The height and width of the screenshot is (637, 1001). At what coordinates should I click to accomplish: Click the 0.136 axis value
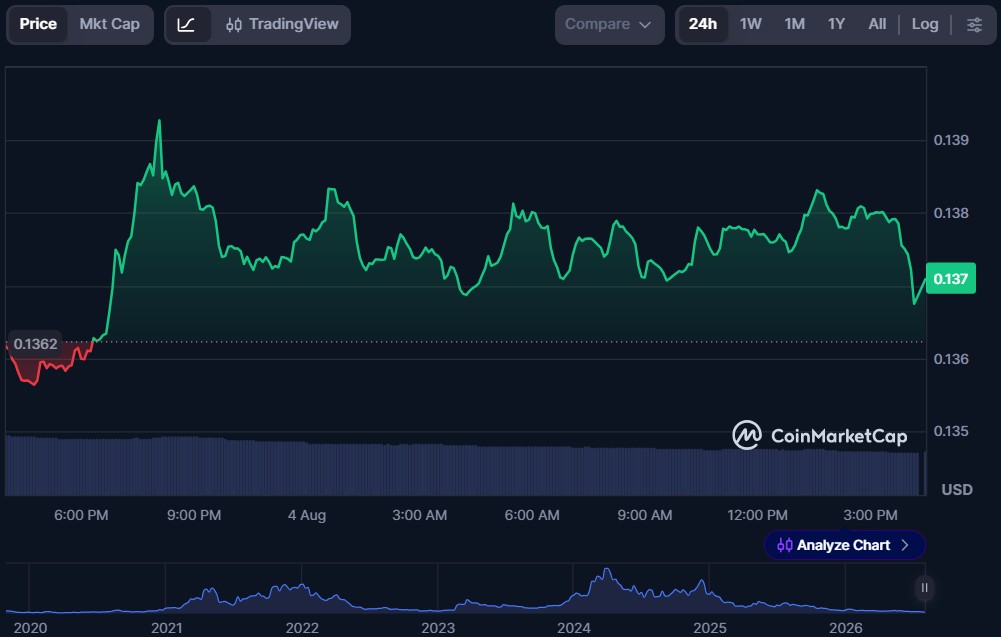[951, 359]
